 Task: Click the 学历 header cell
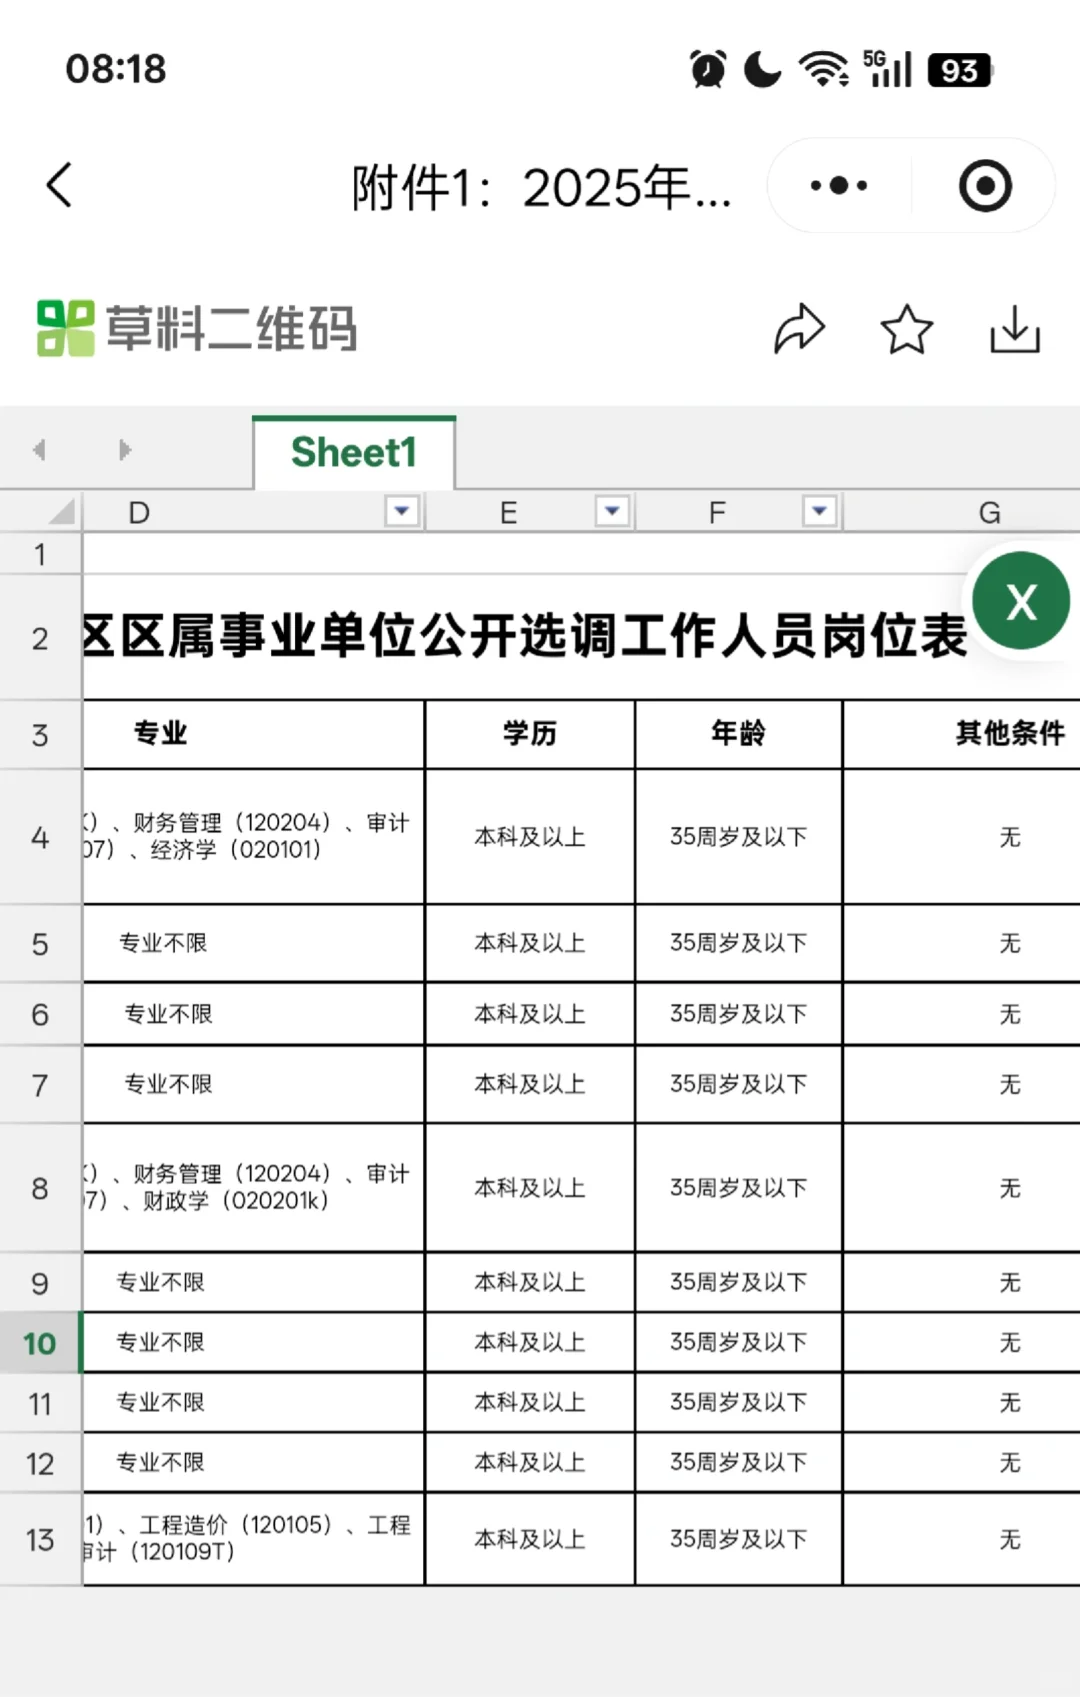pos(530,734)
